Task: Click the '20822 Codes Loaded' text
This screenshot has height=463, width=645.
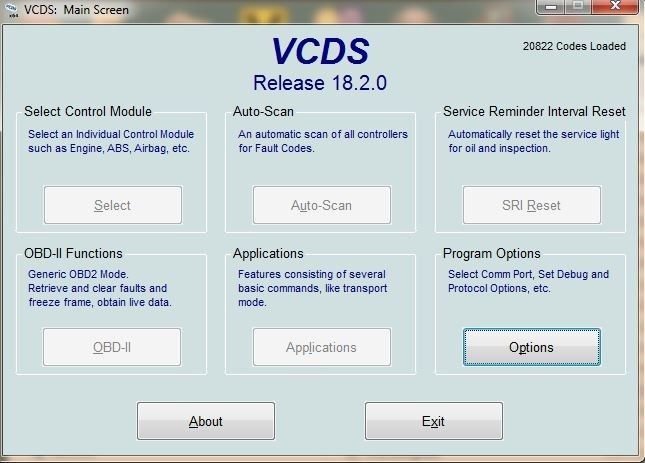Action: pos(574,46)
